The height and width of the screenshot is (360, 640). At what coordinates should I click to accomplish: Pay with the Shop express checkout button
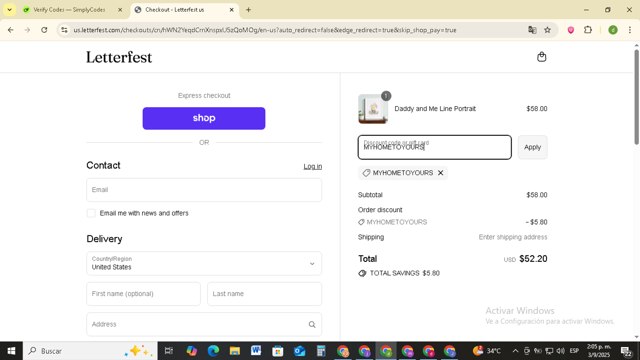coord(204,118)
